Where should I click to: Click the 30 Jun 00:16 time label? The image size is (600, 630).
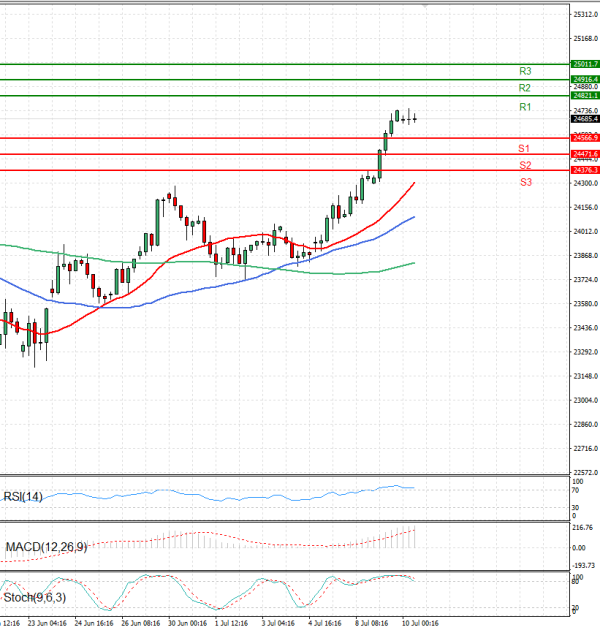tap(188, 624)
